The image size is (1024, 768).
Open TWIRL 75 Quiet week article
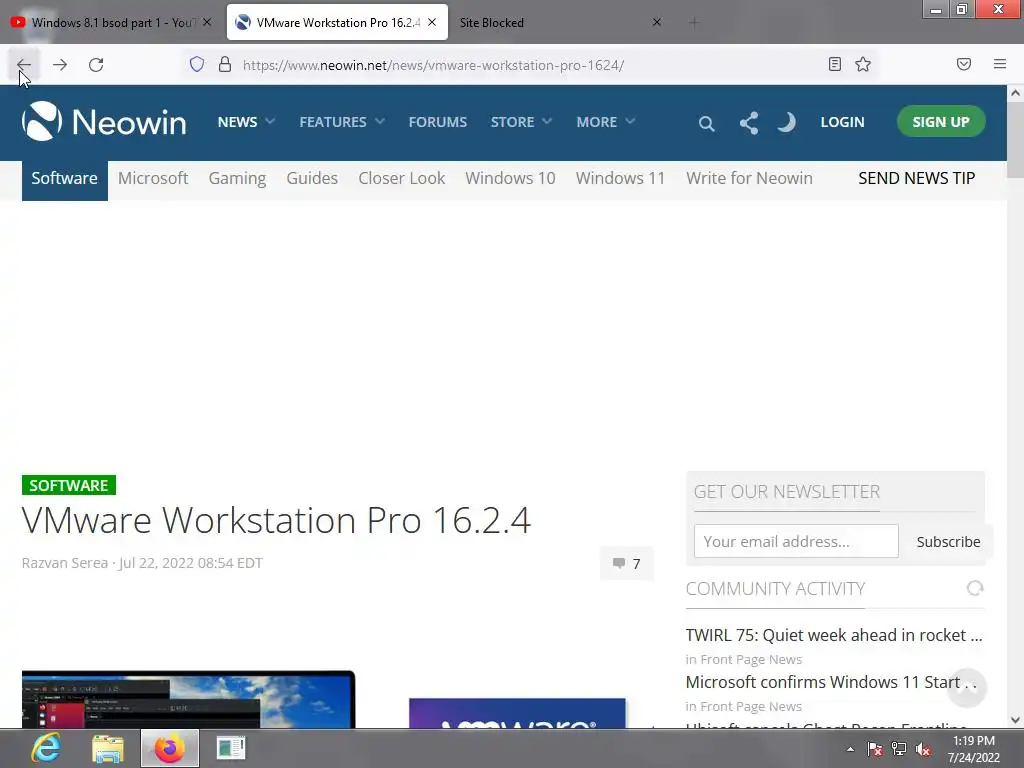[x=834, y=635]
